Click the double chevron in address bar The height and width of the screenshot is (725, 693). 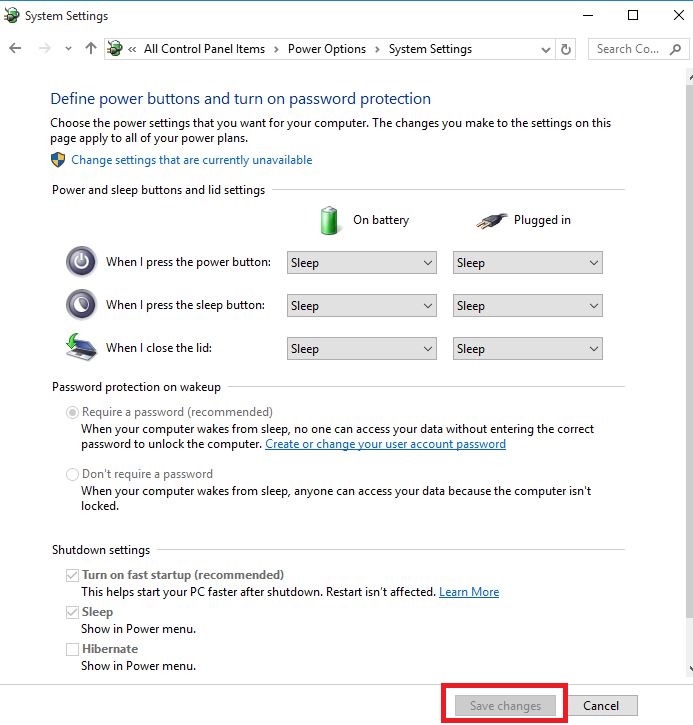click(132, 49)
